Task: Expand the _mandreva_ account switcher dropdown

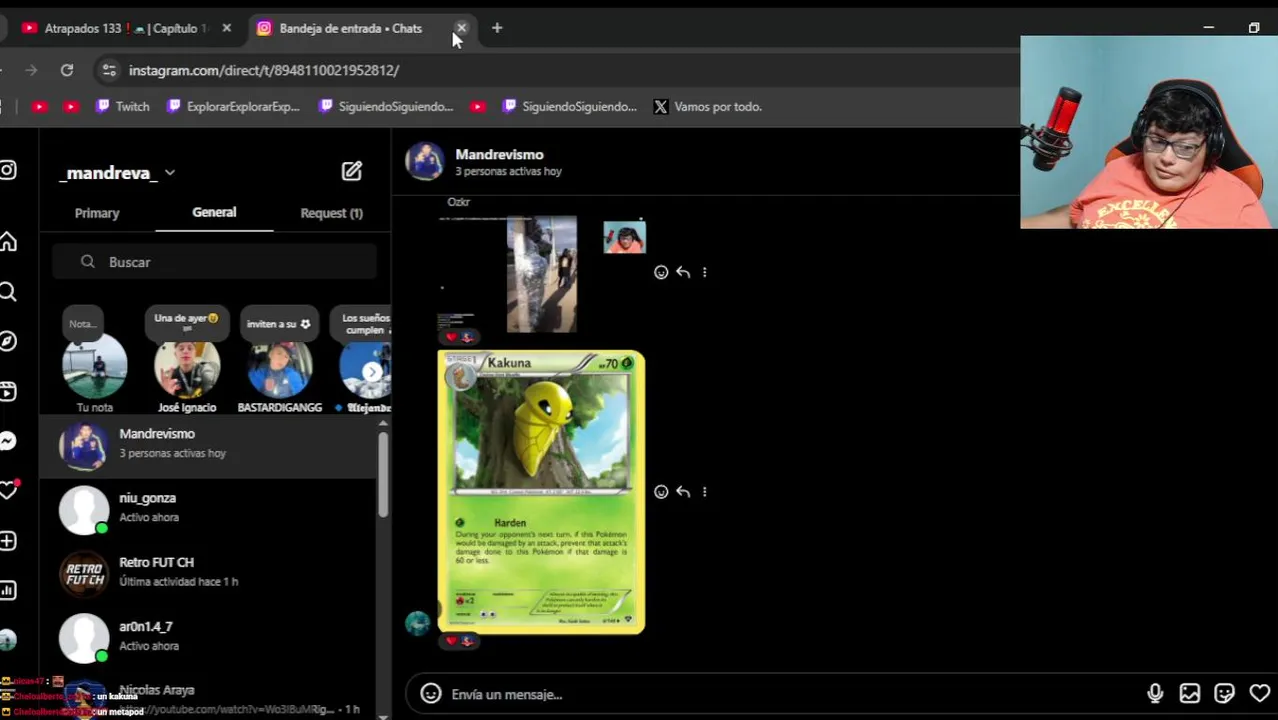Action: pos(170,172)
